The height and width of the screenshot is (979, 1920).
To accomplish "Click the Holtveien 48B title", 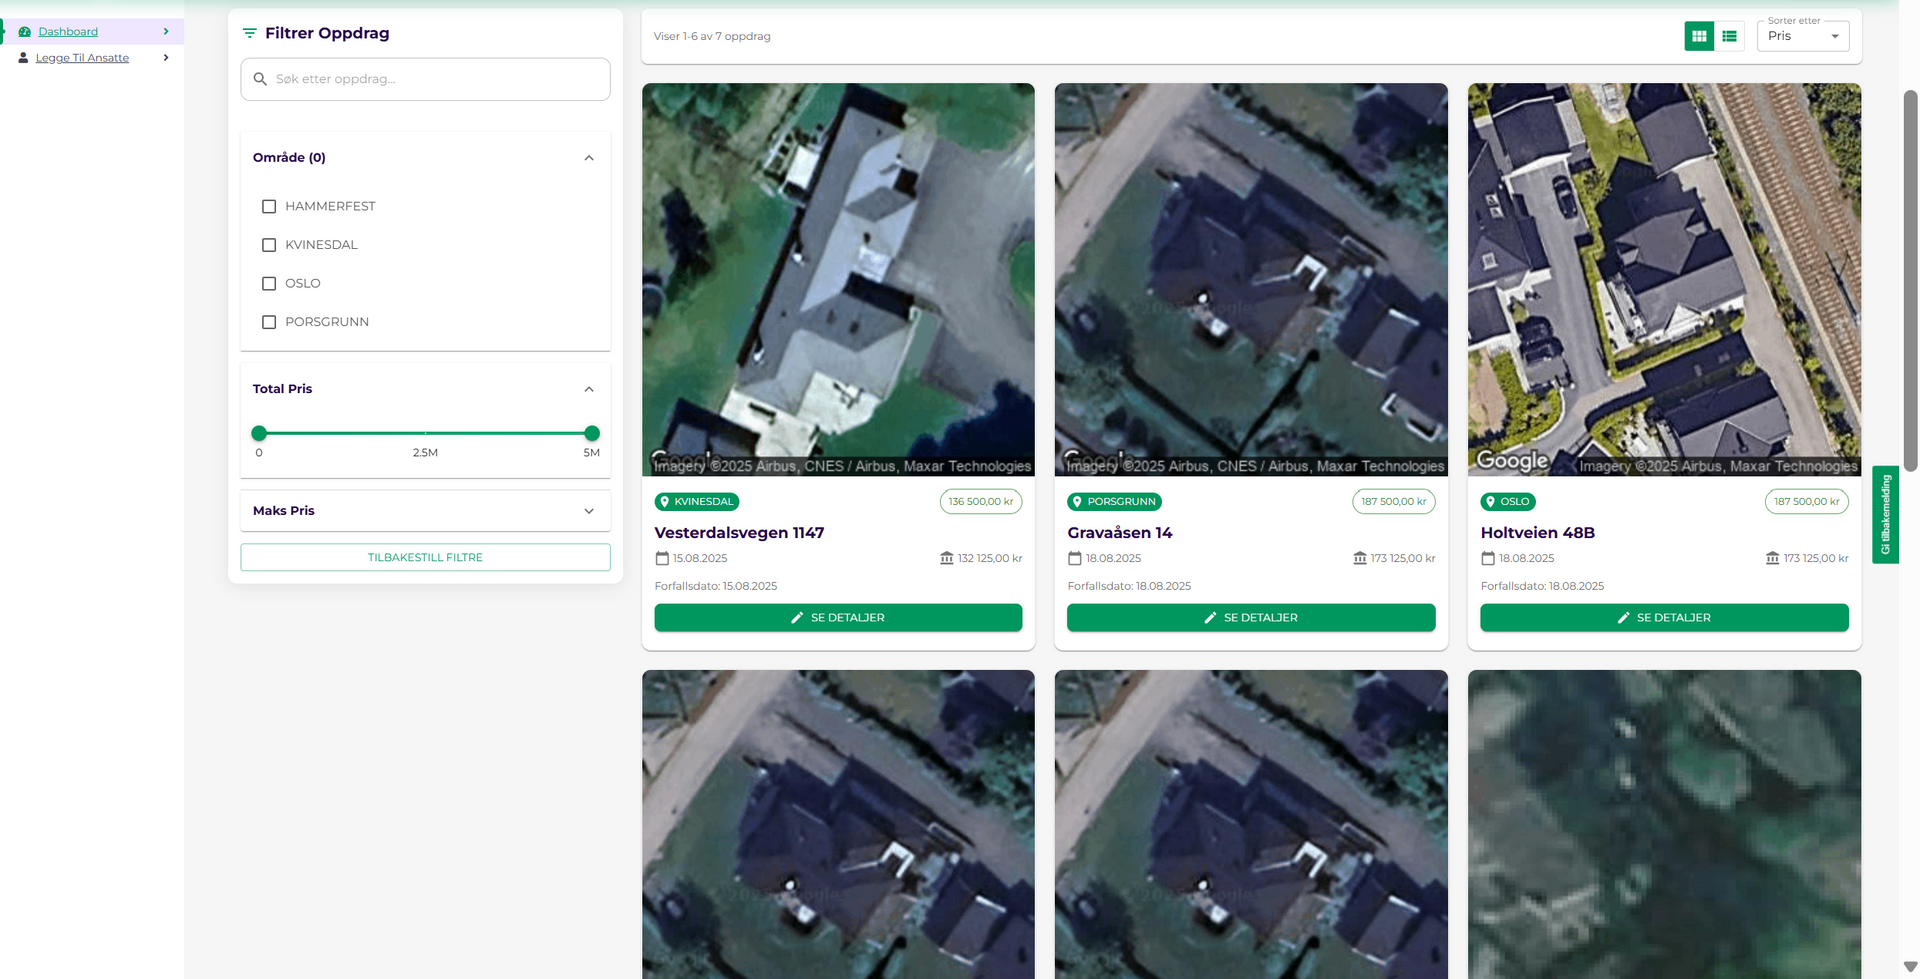I will [x=1538, y=533].
